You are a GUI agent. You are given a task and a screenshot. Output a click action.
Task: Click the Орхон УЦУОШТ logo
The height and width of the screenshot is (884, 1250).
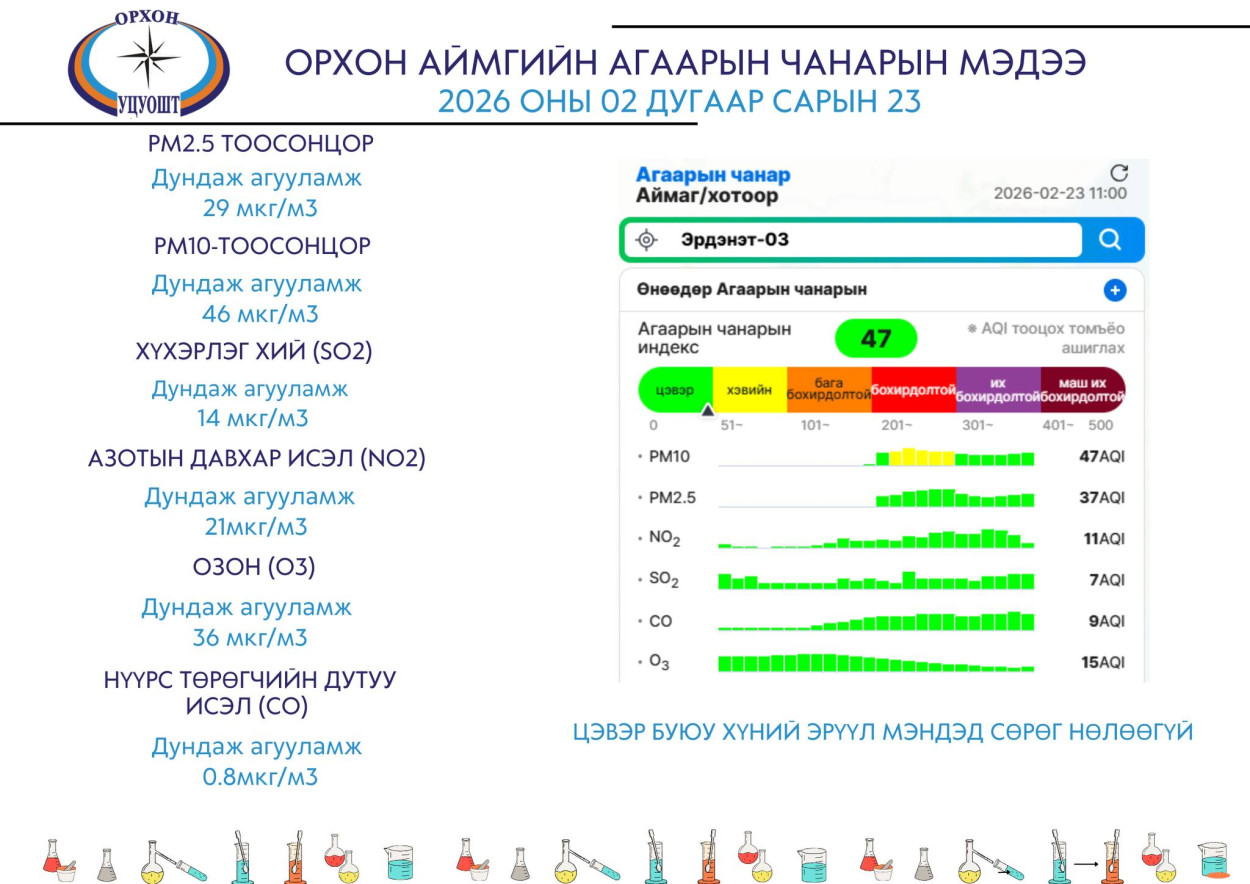[x=148, y=62]
